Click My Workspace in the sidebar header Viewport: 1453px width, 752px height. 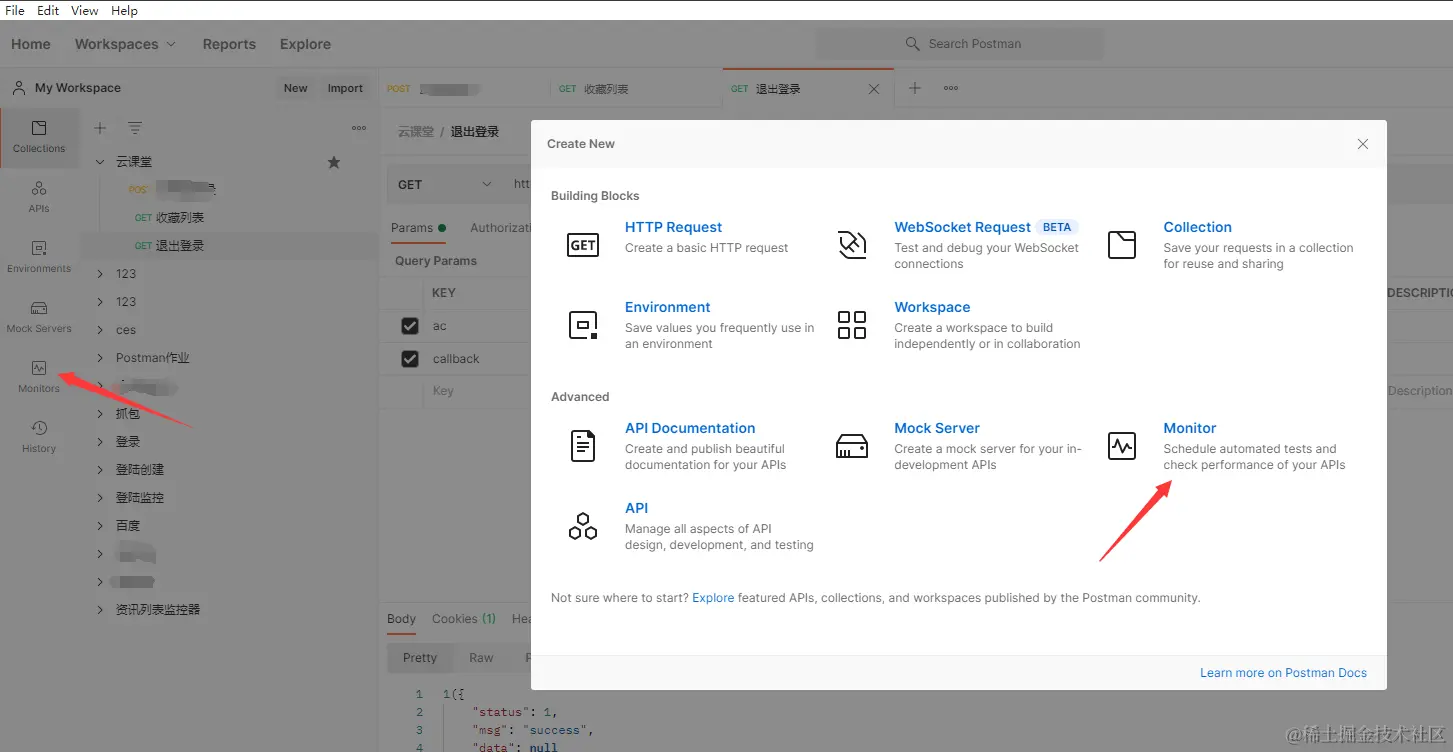[77, 88]
